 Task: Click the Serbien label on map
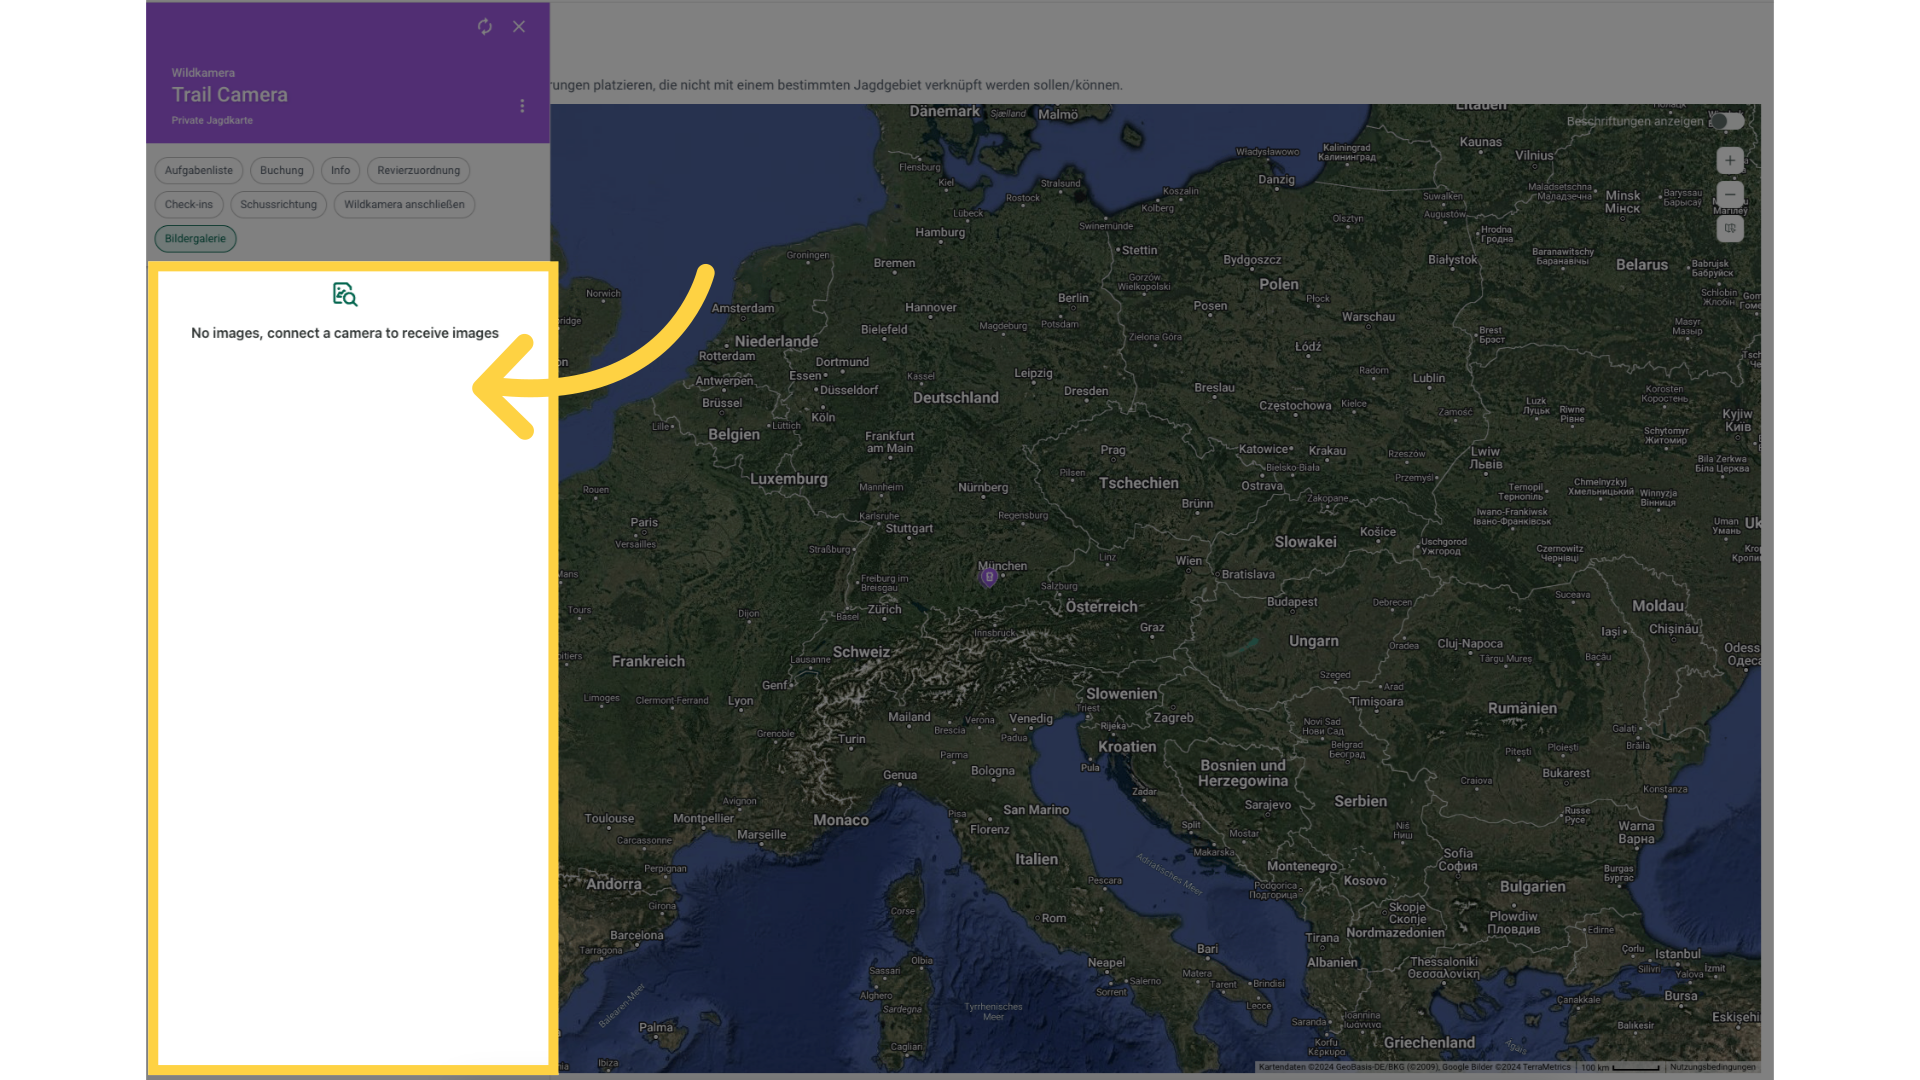pos(1361,802)
